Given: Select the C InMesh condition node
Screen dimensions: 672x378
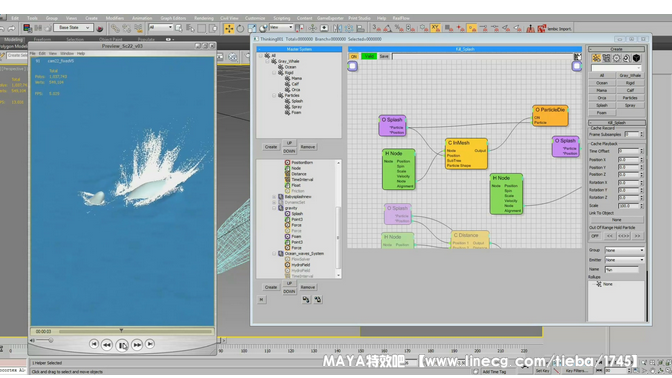Looking at the screenshot, I should (x=466, y=153).
